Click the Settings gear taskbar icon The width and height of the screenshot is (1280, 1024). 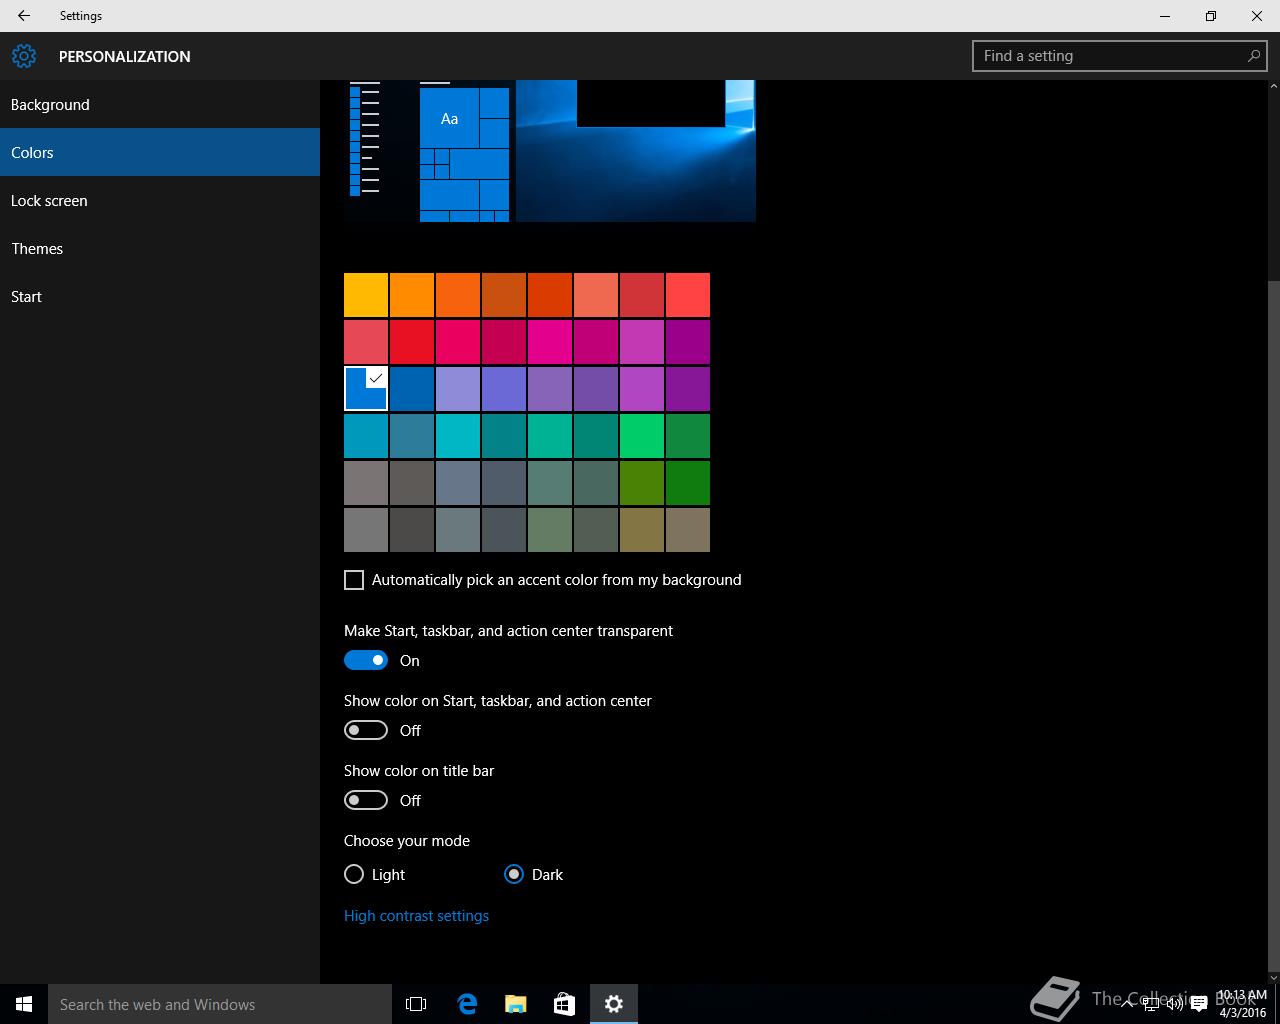614,1004
